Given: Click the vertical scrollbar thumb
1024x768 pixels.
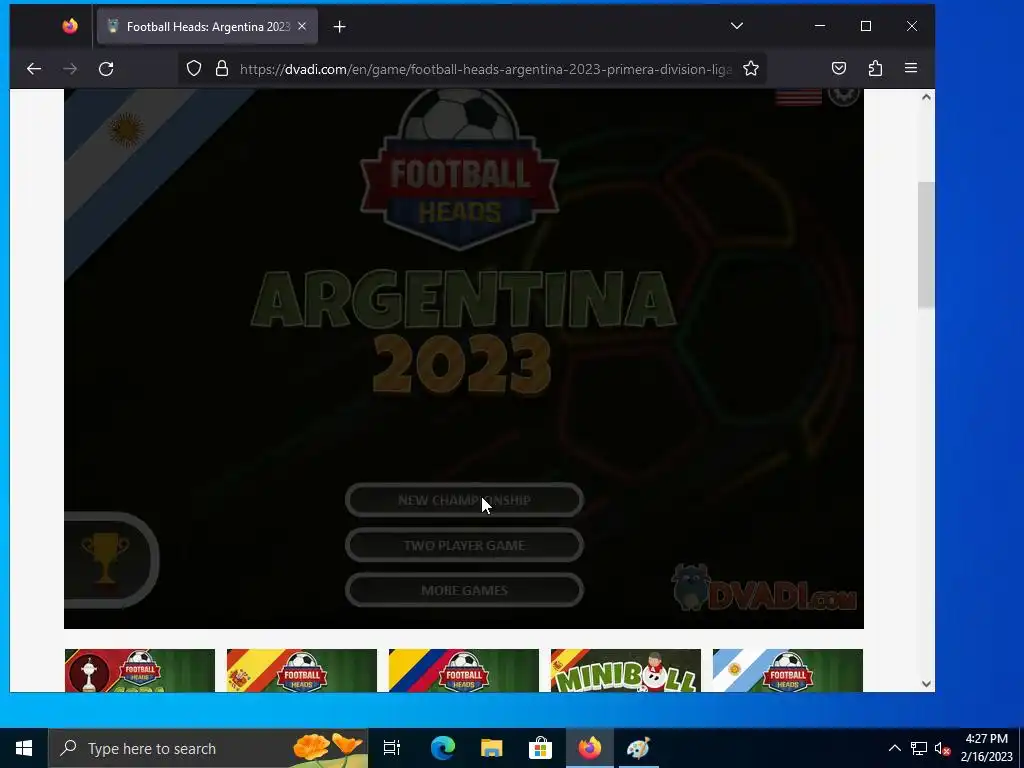Looking at the screenshot, I should (926, 246).
